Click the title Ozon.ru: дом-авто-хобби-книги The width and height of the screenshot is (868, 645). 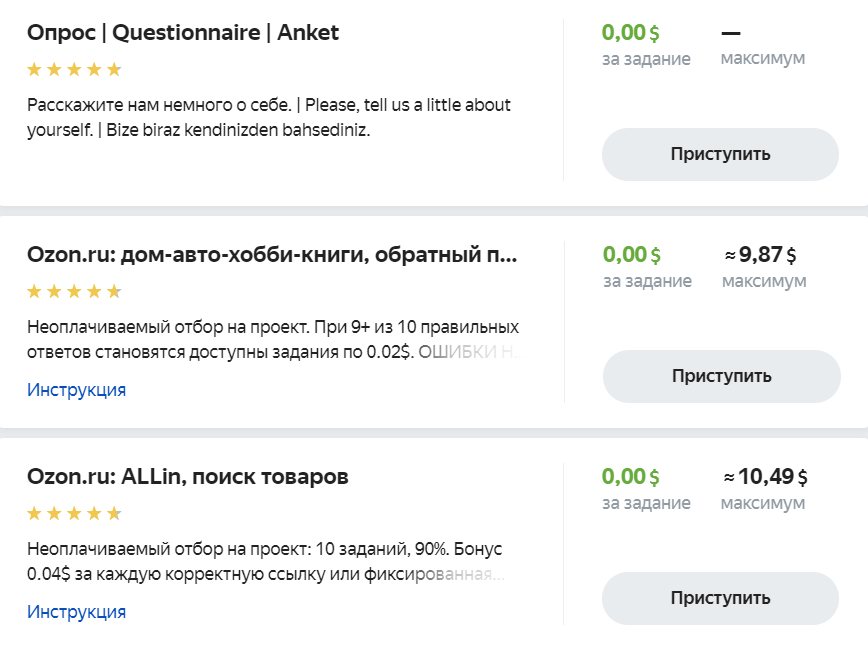pyautogui.click(x=272, y=255)
